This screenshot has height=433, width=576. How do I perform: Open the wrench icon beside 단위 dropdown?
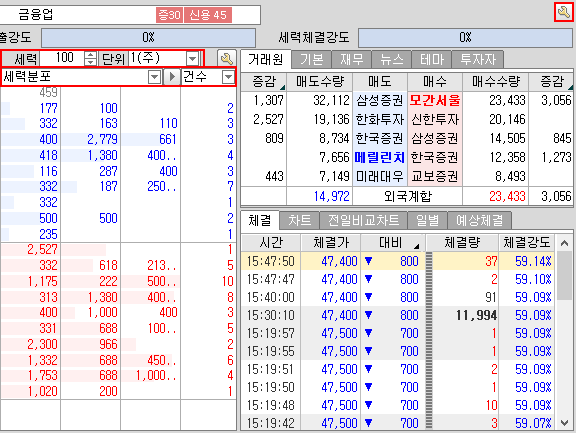pyautogui.click(x=227, y=58)
